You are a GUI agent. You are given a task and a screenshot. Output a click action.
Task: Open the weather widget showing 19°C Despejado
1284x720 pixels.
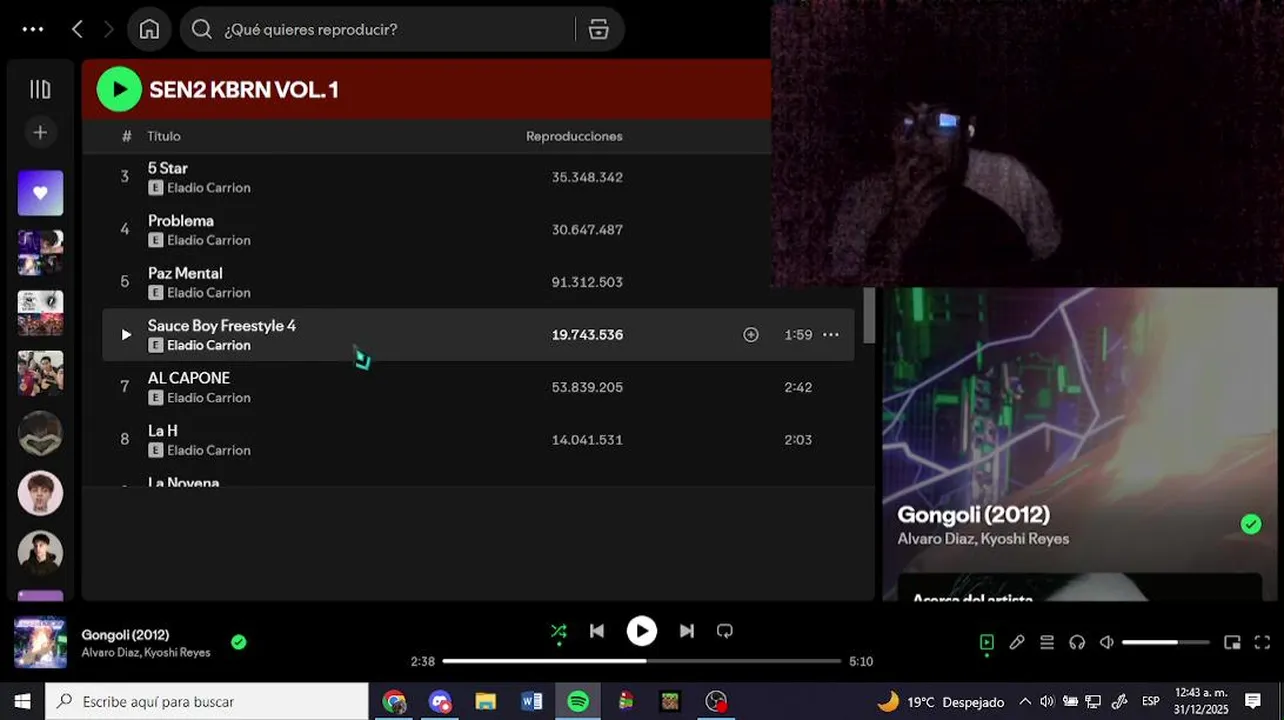(x=940, y=701)
